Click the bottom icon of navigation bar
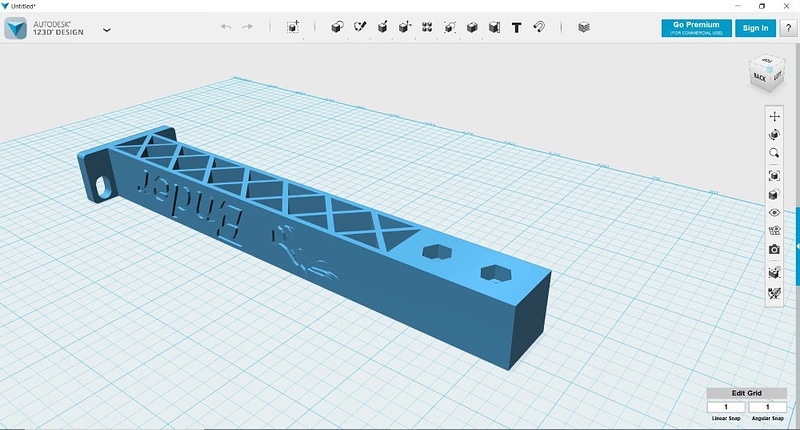 tap(774, 293)
